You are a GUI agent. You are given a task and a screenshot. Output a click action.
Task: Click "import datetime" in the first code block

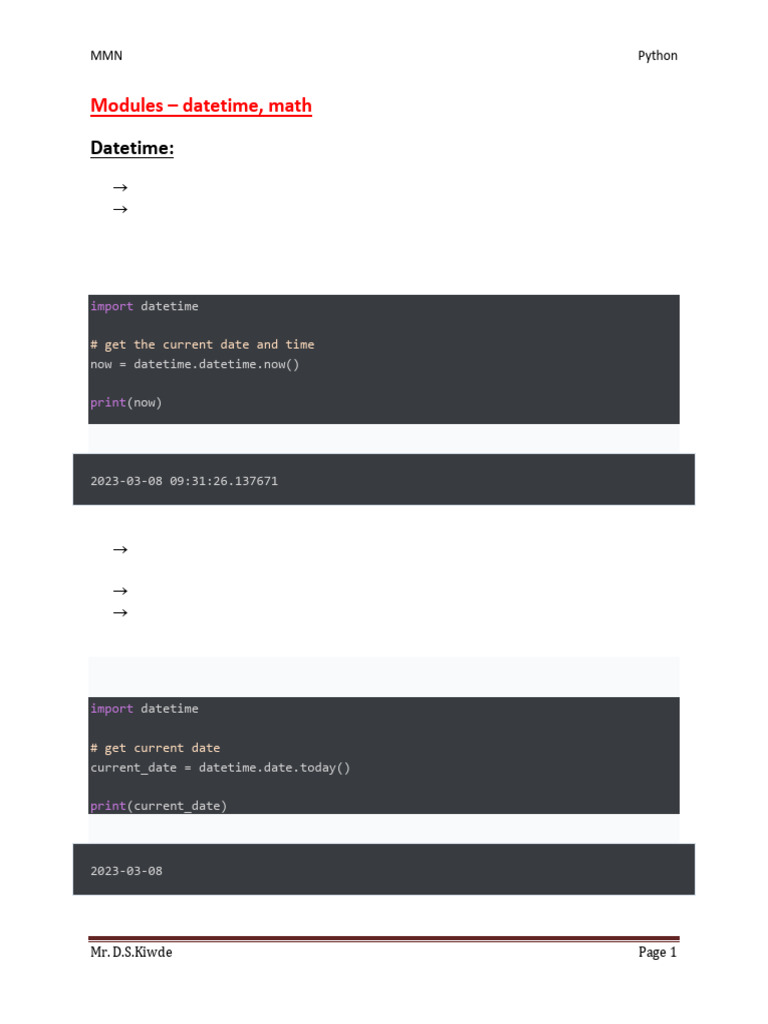point(144,306)
